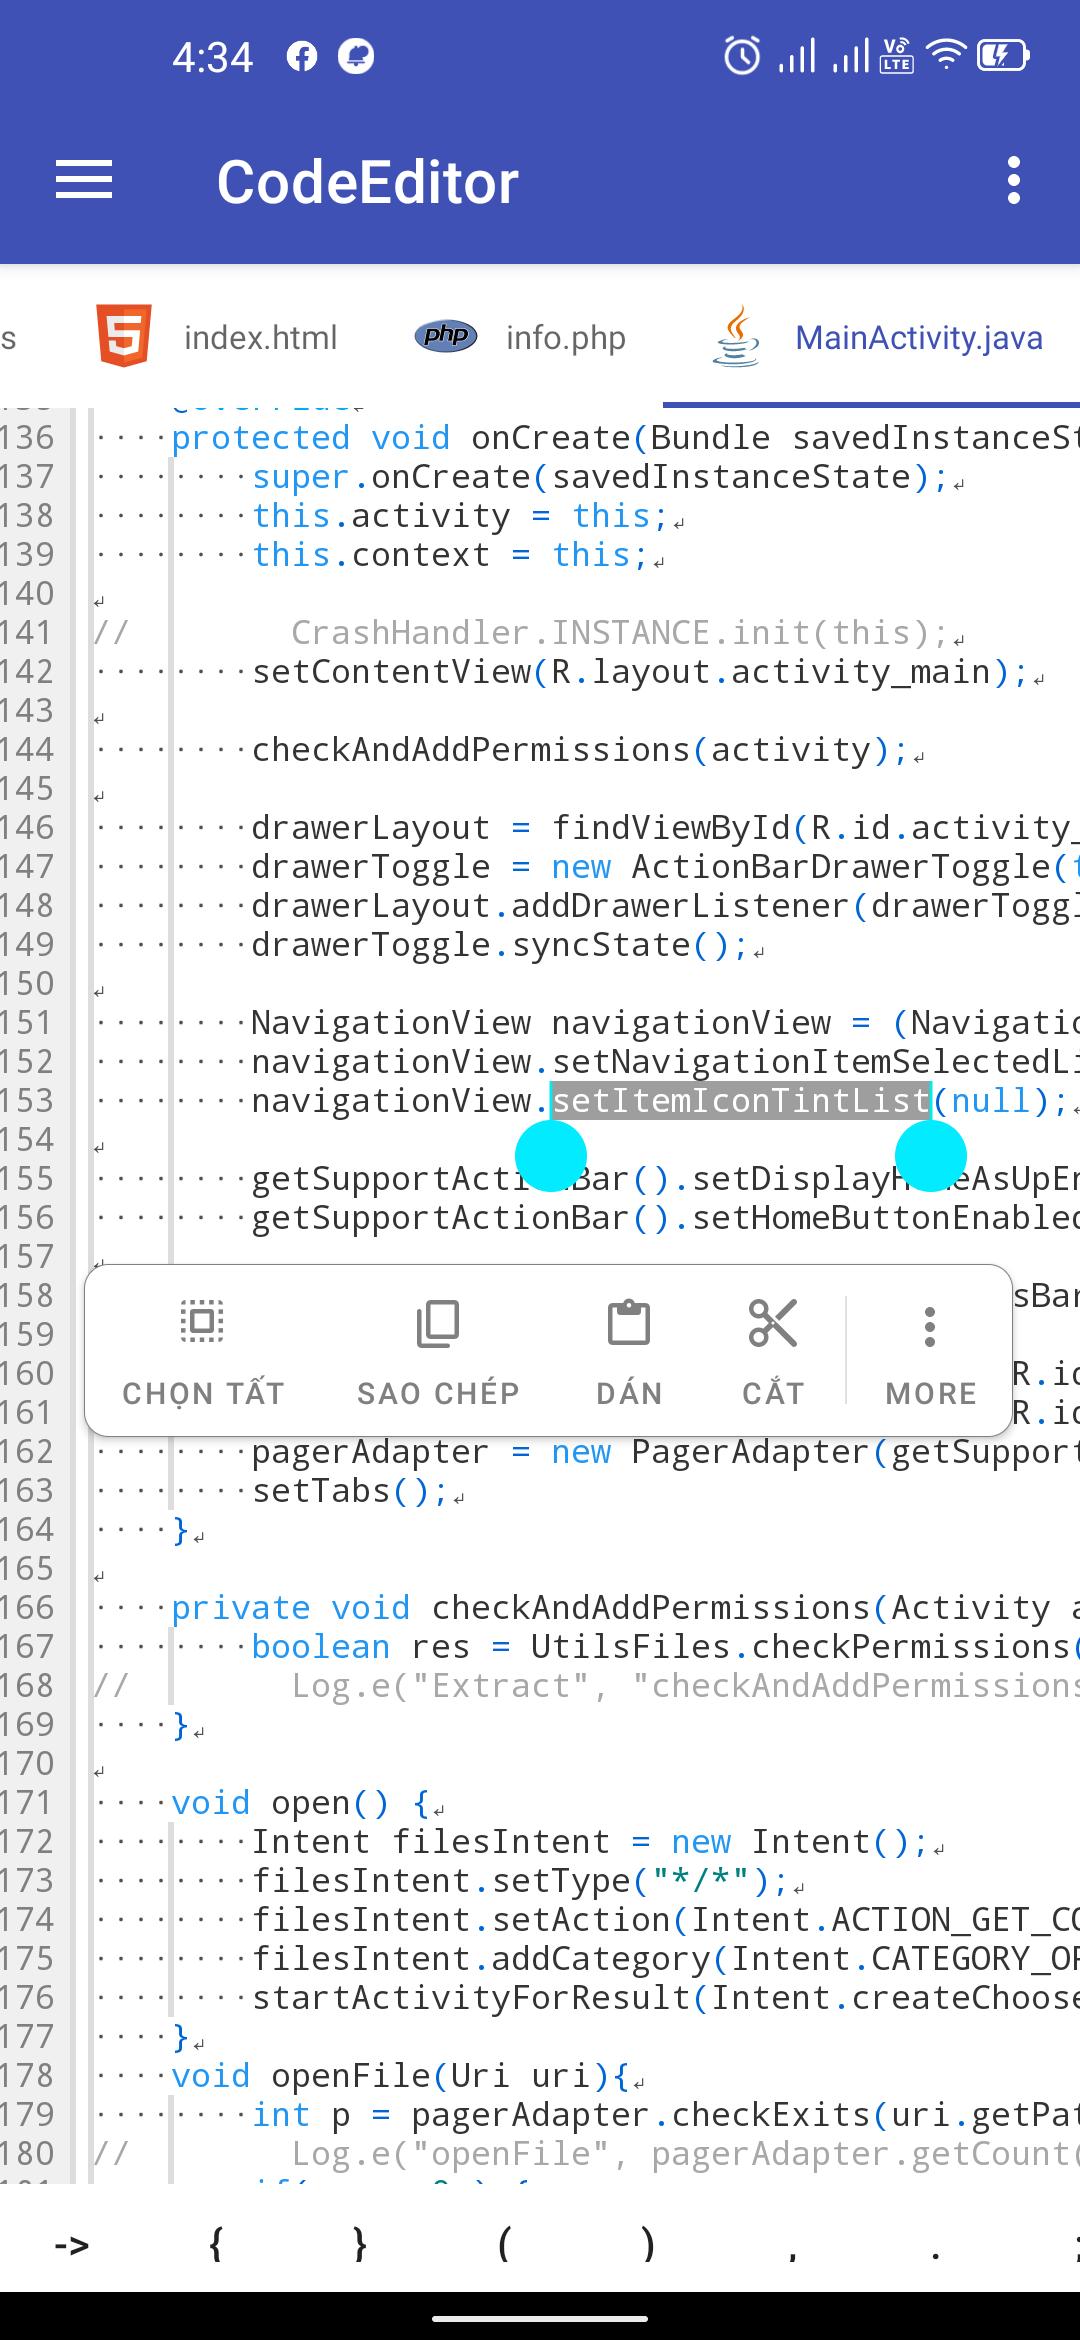Tap the VoLTE status icon

(896, 56)
